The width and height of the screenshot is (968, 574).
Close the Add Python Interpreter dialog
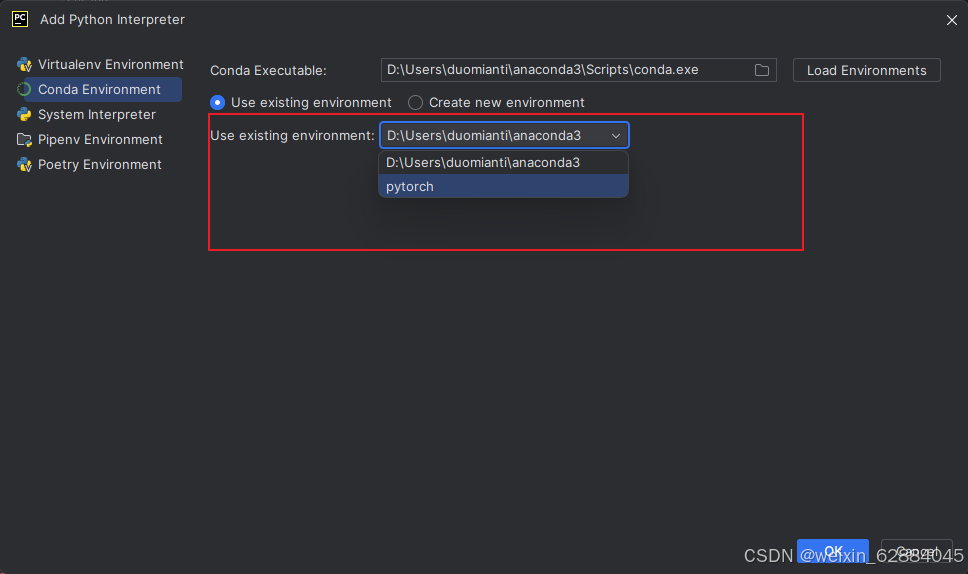(x=951, y=20)
